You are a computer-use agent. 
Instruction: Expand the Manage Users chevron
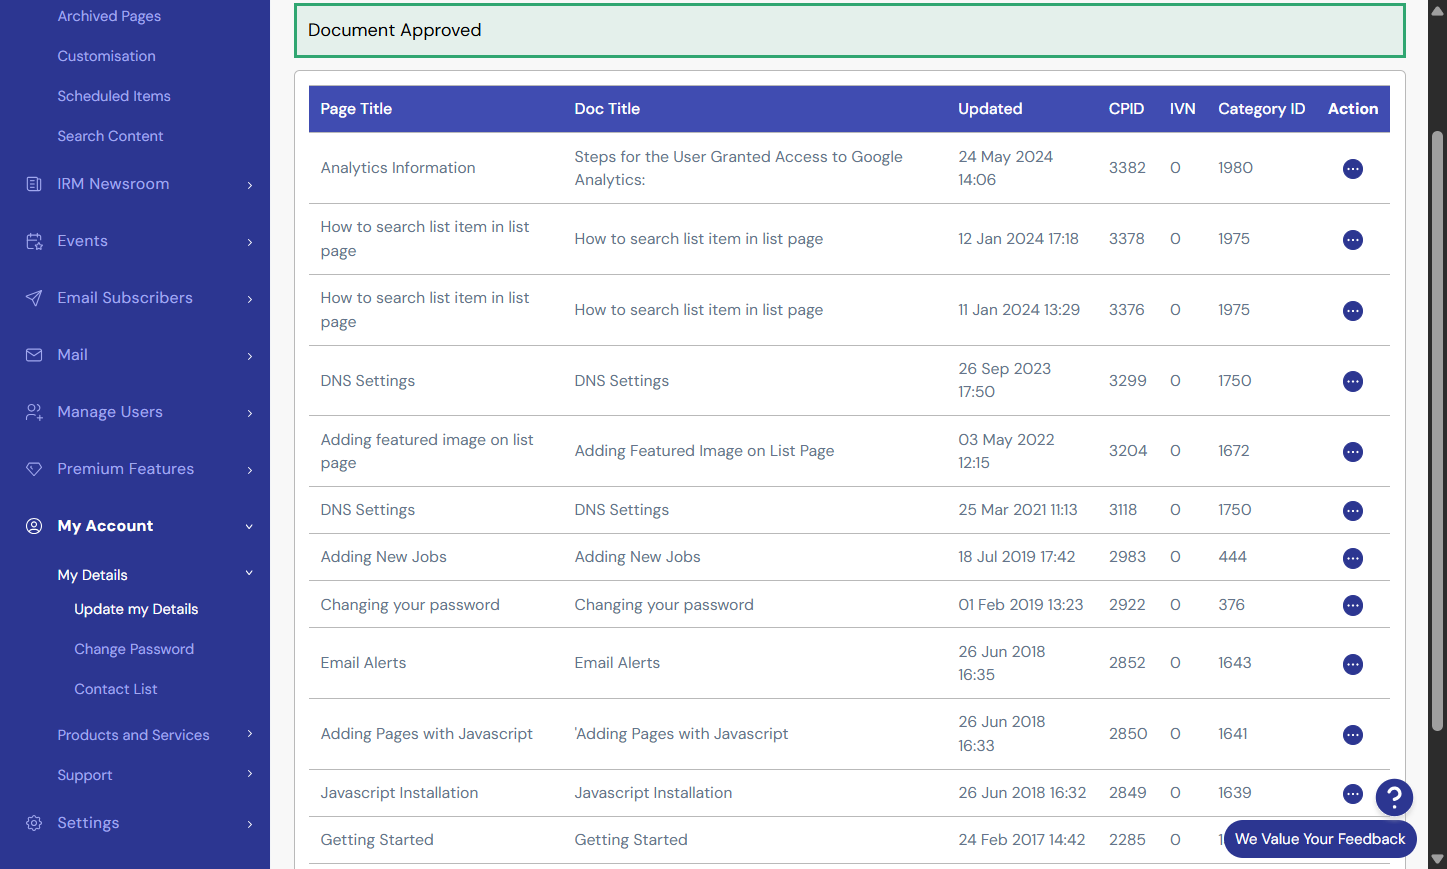click(x=250, y=413)
